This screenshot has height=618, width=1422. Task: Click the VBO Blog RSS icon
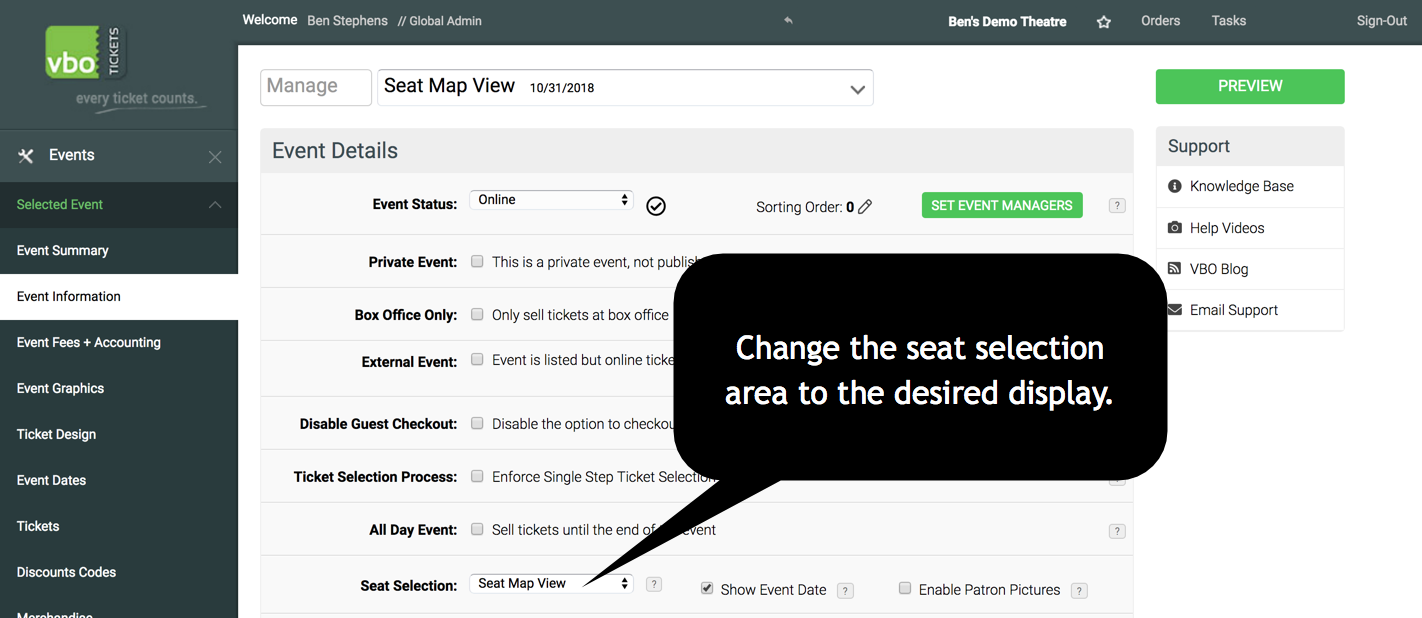click(1175, 269)
